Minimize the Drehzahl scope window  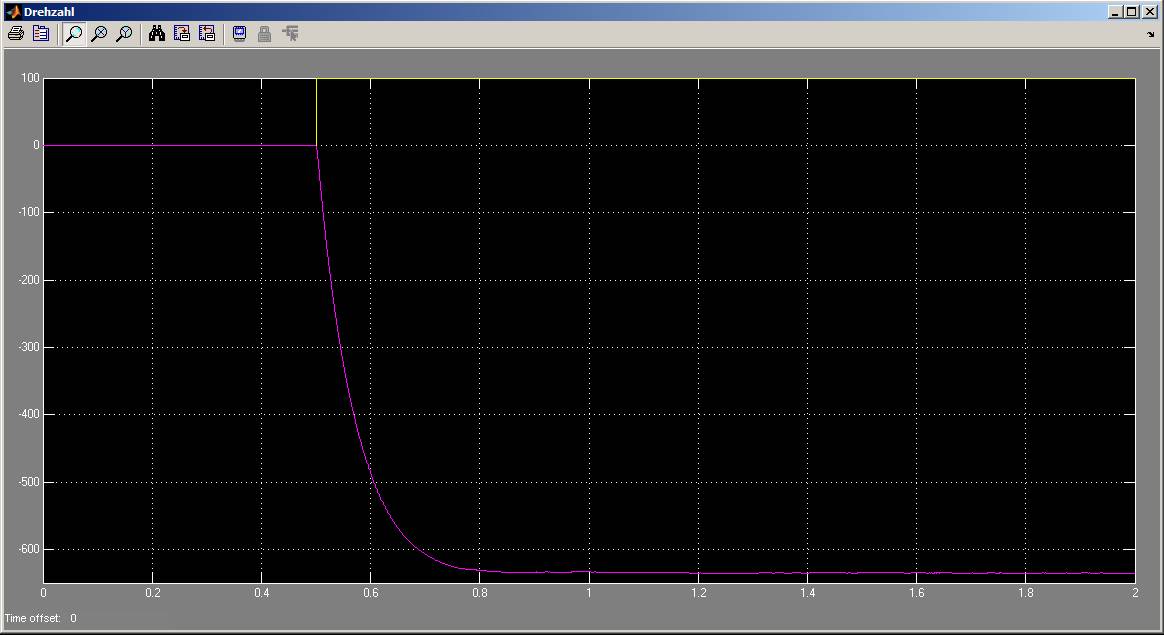point(1116,12)
